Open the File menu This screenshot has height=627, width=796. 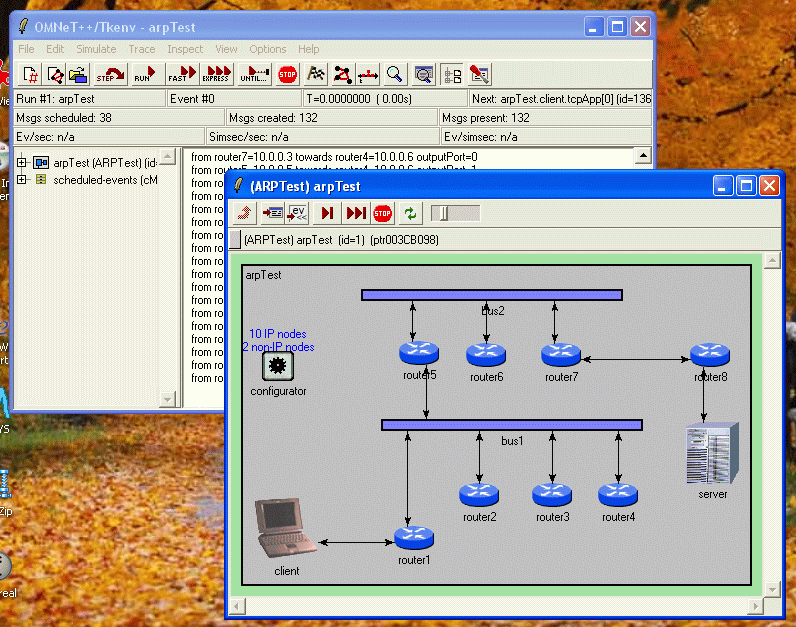(26, 49)
